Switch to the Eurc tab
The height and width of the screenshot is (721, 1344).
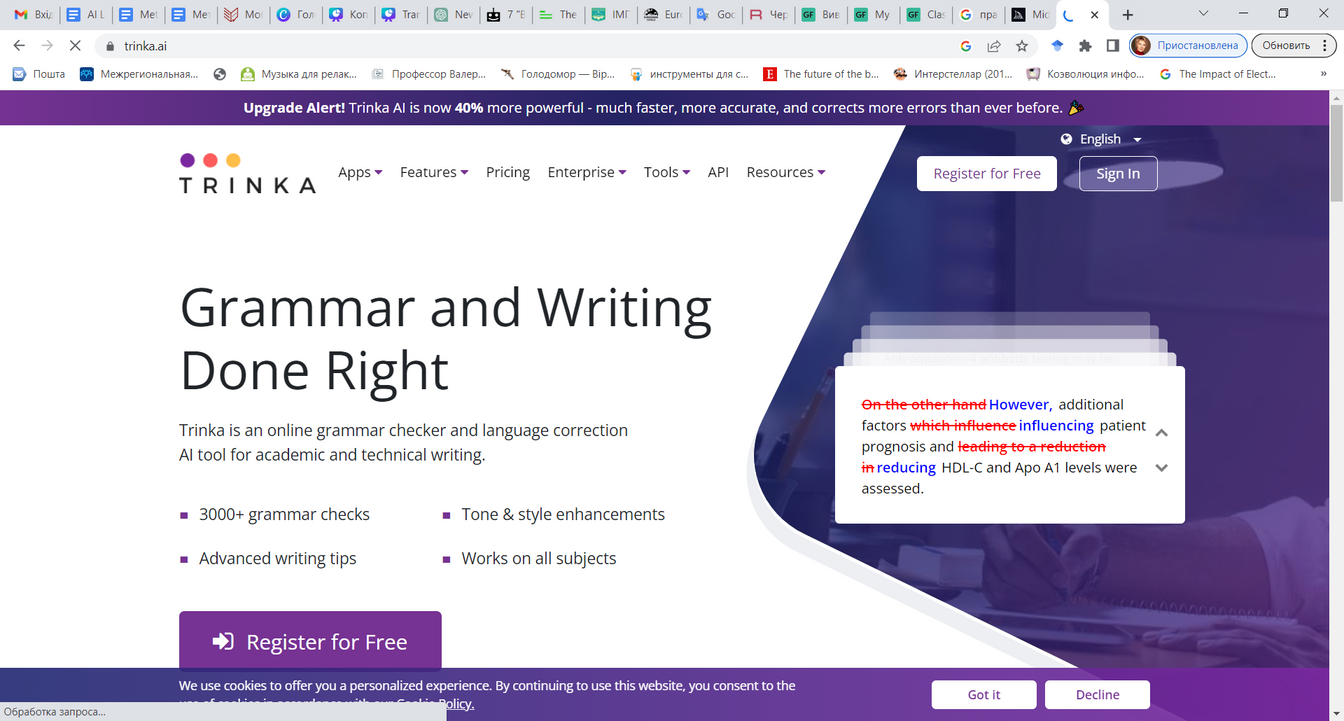[x=664, y=15]
